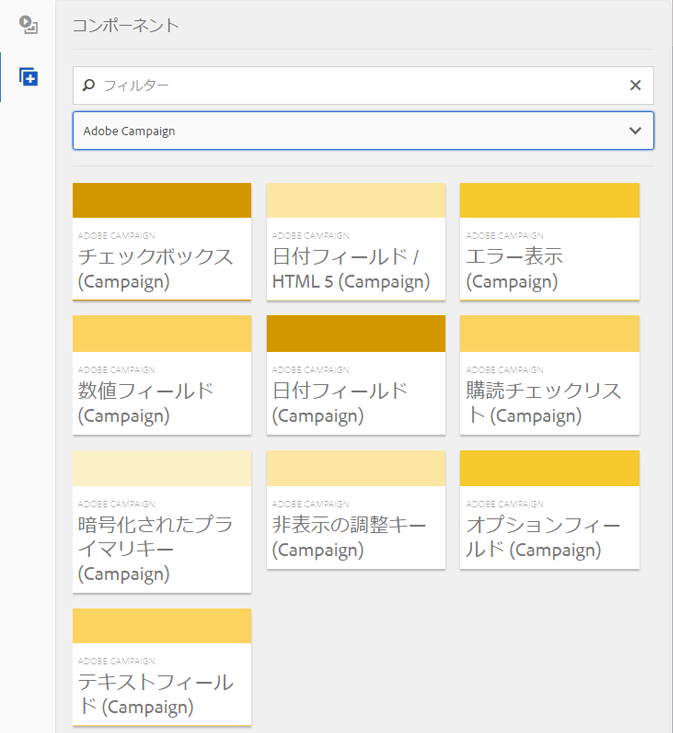
Task: Select the エラー表示 (Campaign) component card
Action: [x=550, y=241]
